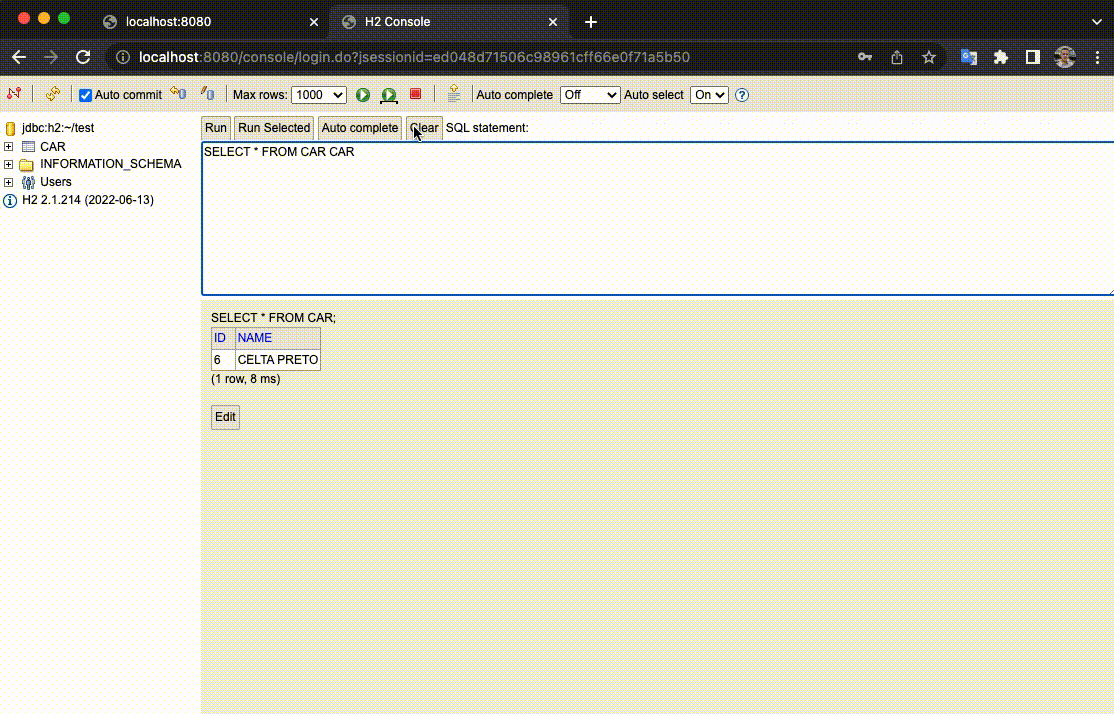This screenshot has width=1114, height=714.
Task: Select the CAR table in the tree
Action: point(53,146)
